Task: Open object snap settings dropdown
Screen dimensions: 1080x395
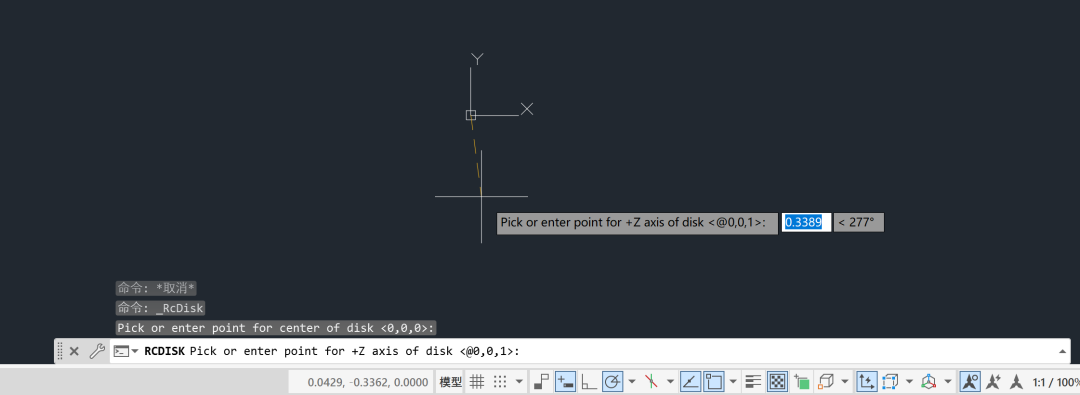Action: 733,381
